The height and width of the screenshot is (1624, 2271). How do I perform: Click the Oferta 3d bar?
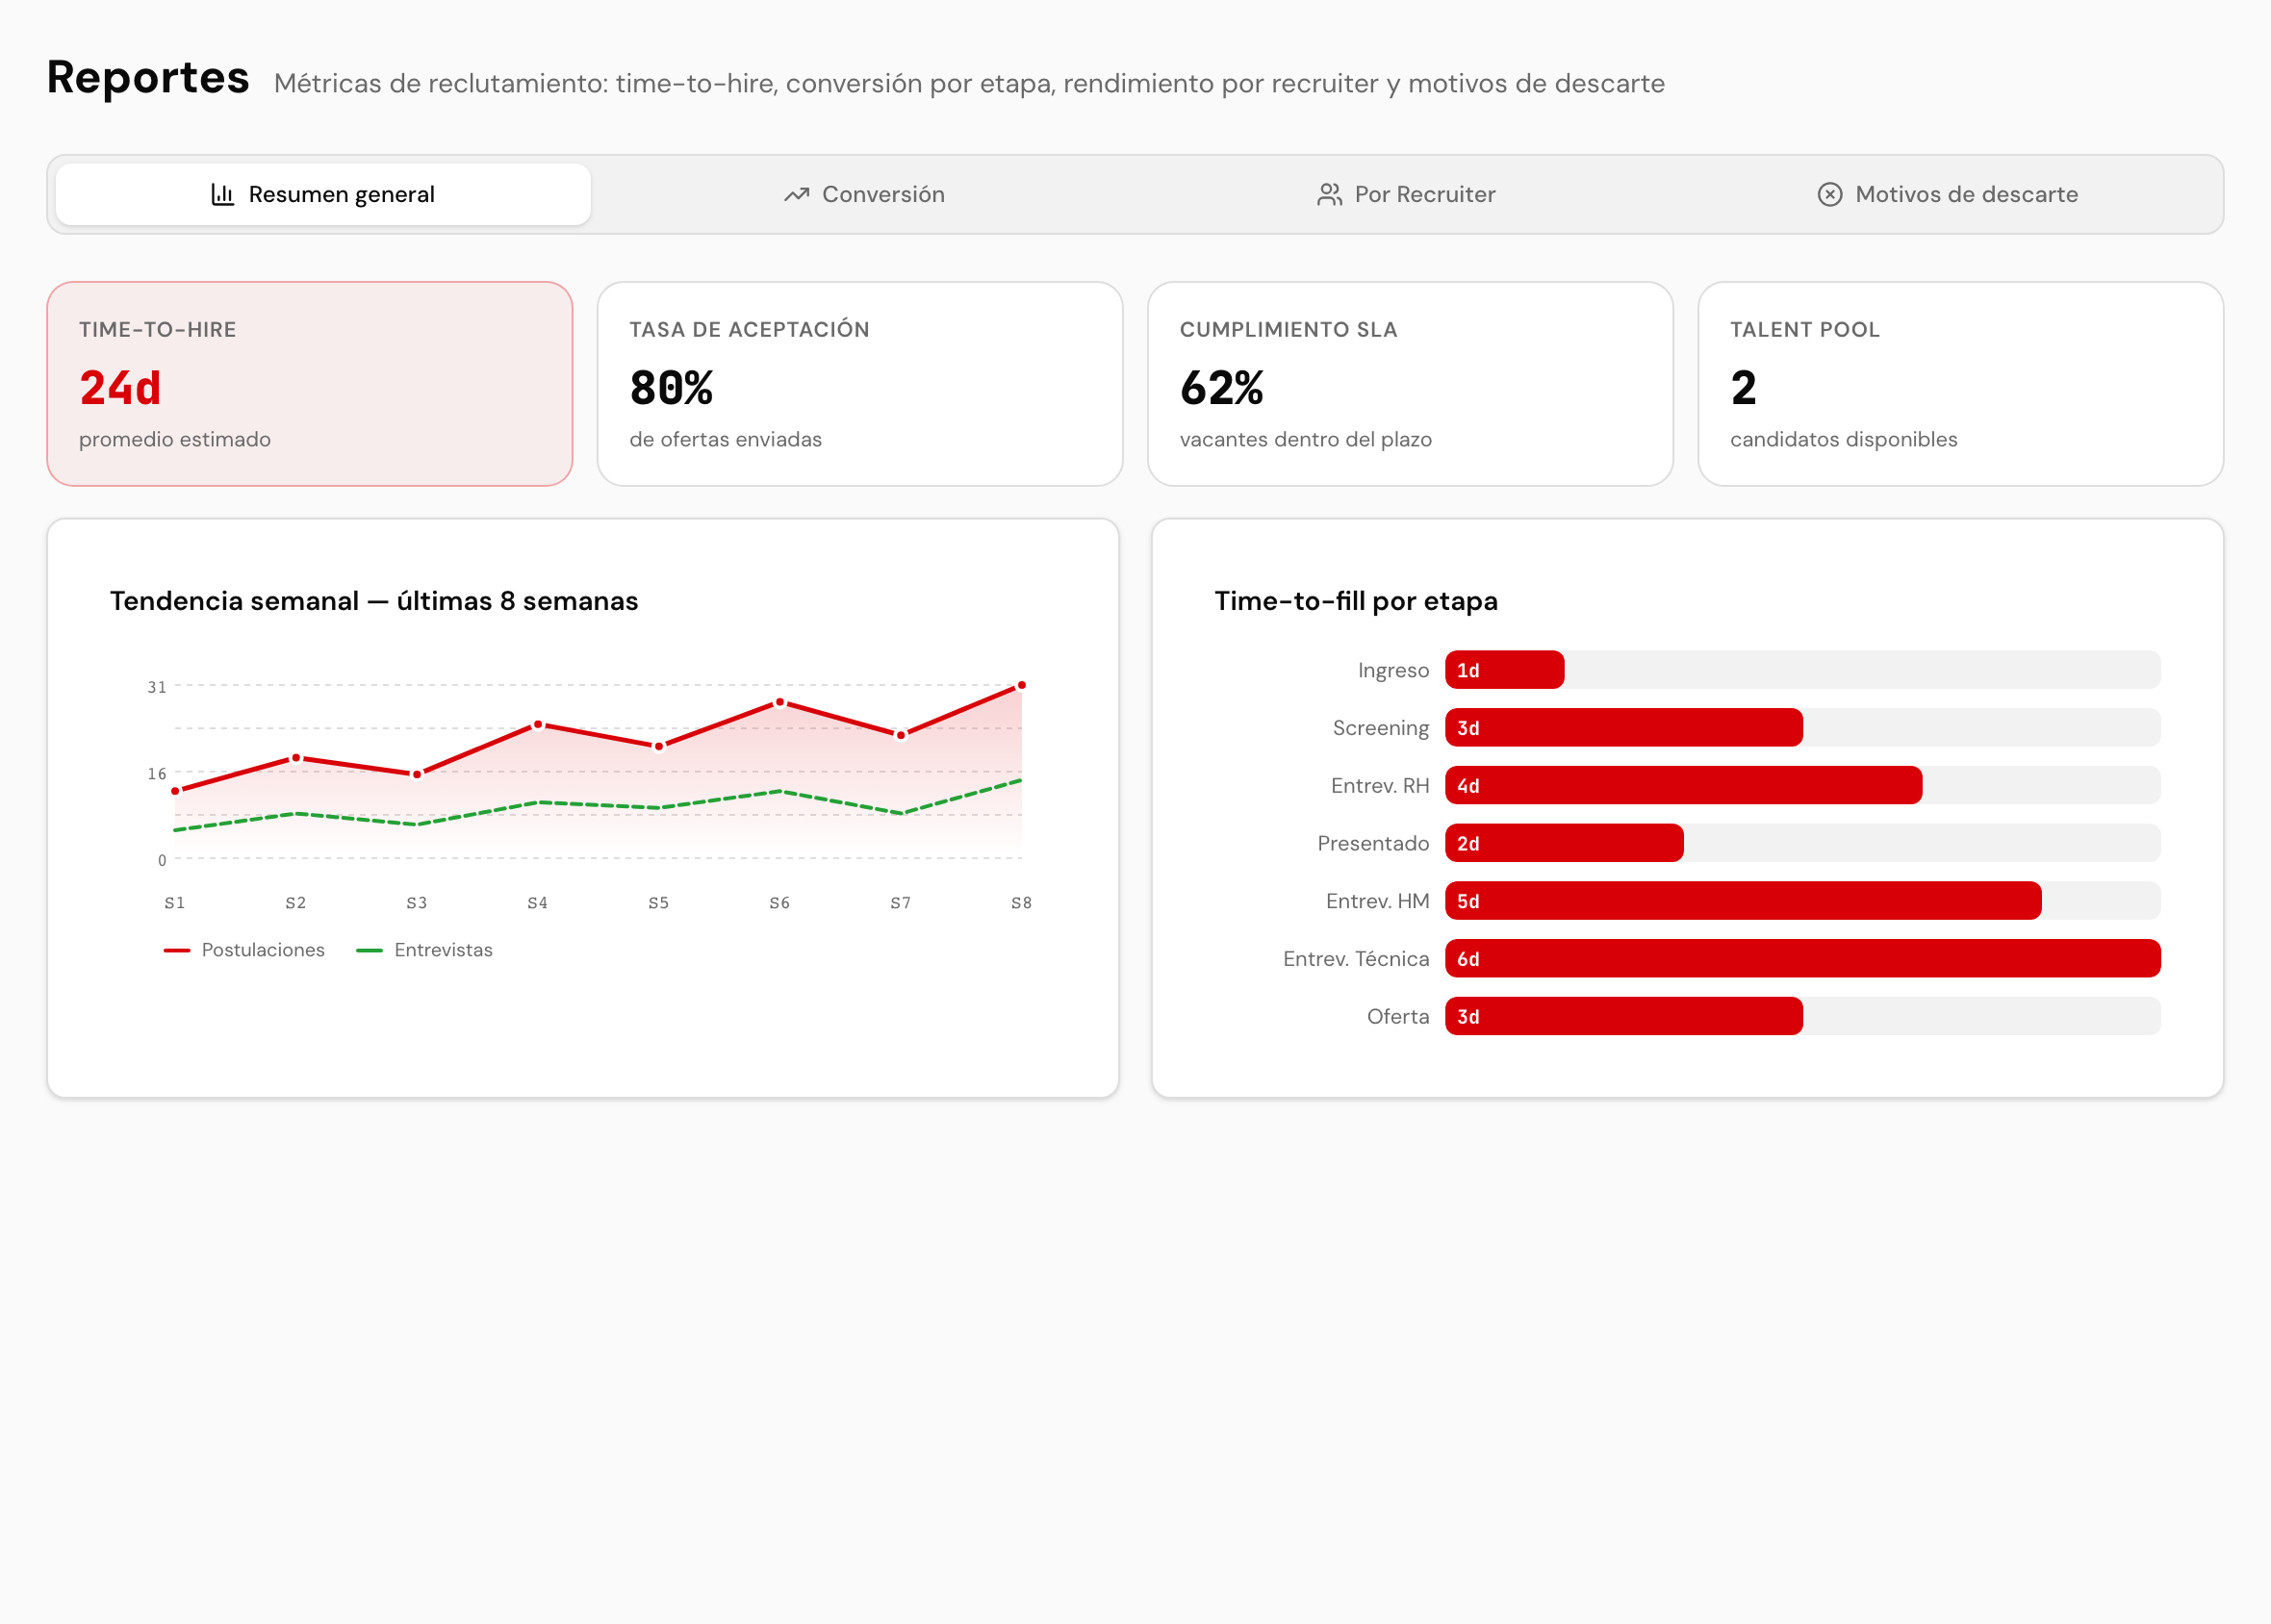[x=1624, y=1016]
